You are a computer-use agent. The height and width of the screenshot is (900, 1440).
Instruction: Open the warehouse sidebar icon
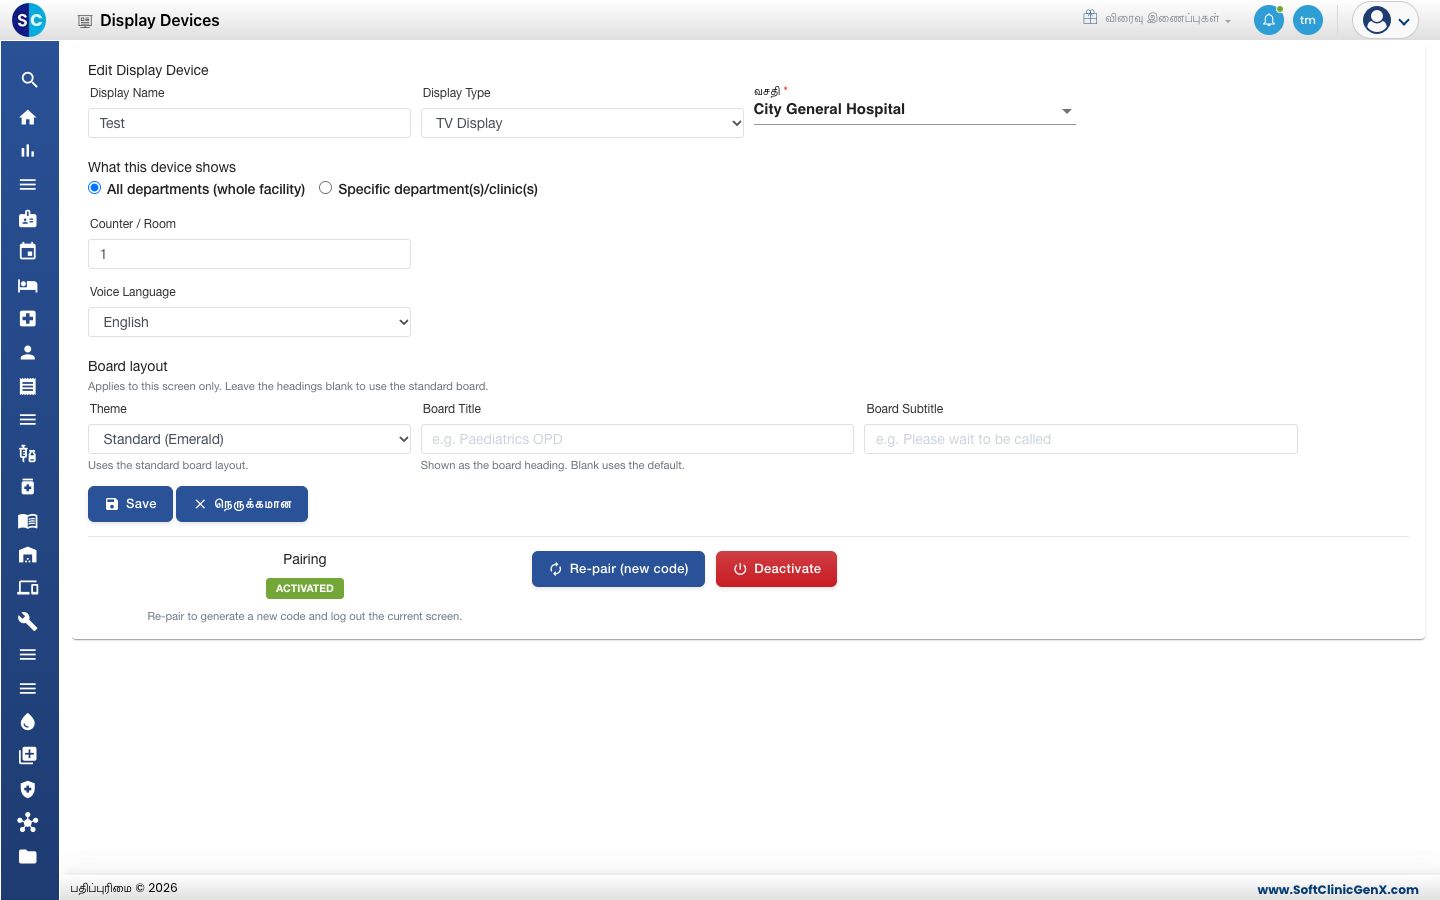click(28, 554)
